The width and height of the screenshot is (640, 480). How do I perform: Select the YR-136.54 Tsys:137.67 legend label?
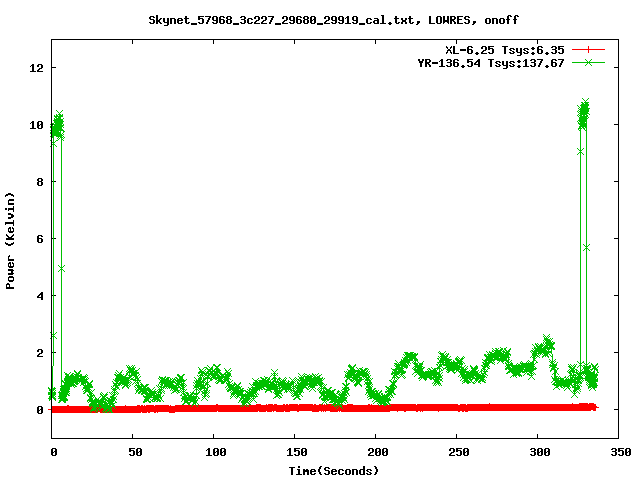click(x=491, y=63)
